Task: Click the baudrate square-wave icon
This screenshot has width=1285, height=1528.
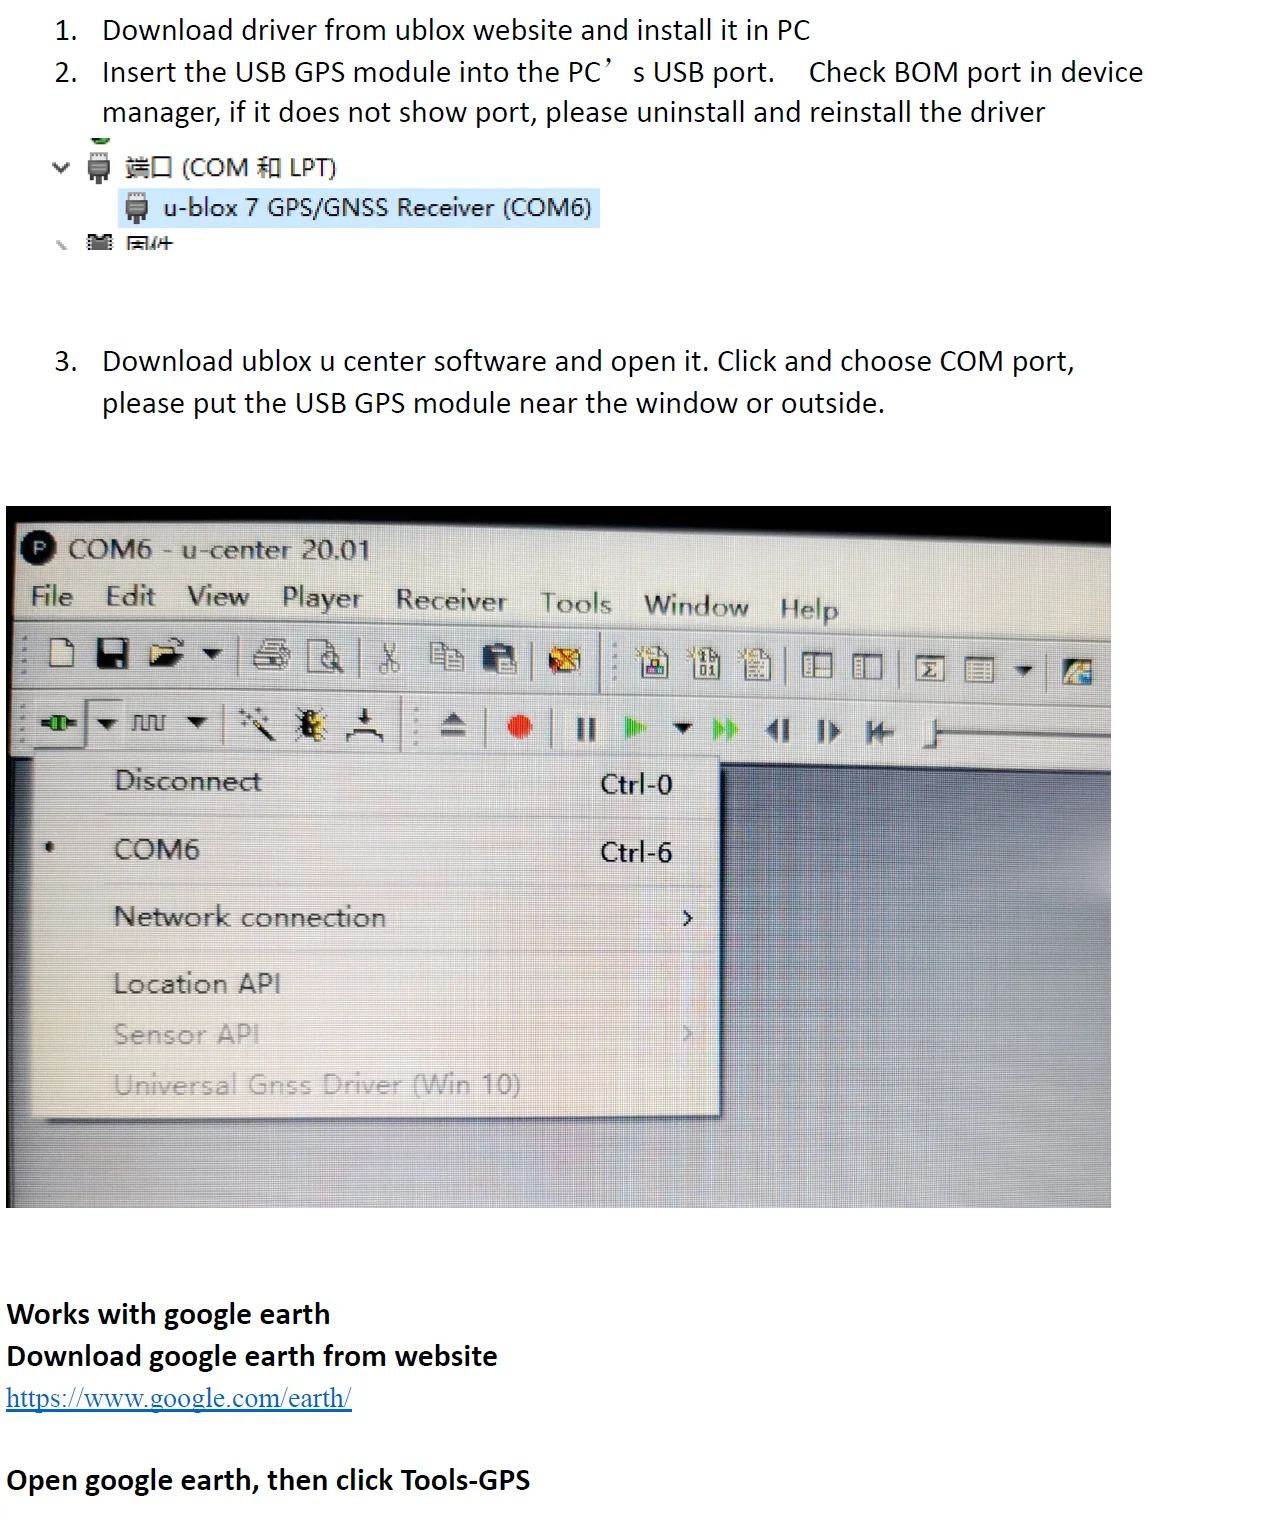Action: (149, 722)
